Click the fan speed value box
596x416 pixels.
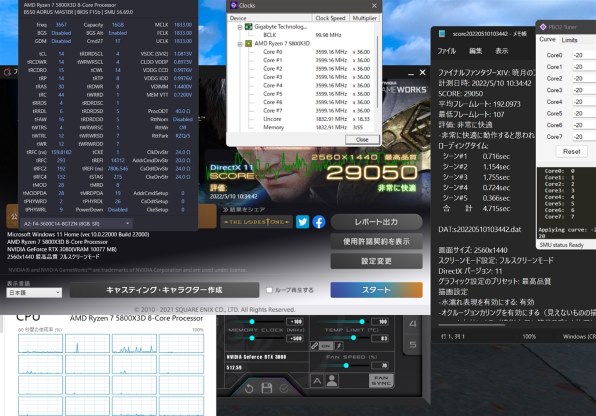[380, 365]
